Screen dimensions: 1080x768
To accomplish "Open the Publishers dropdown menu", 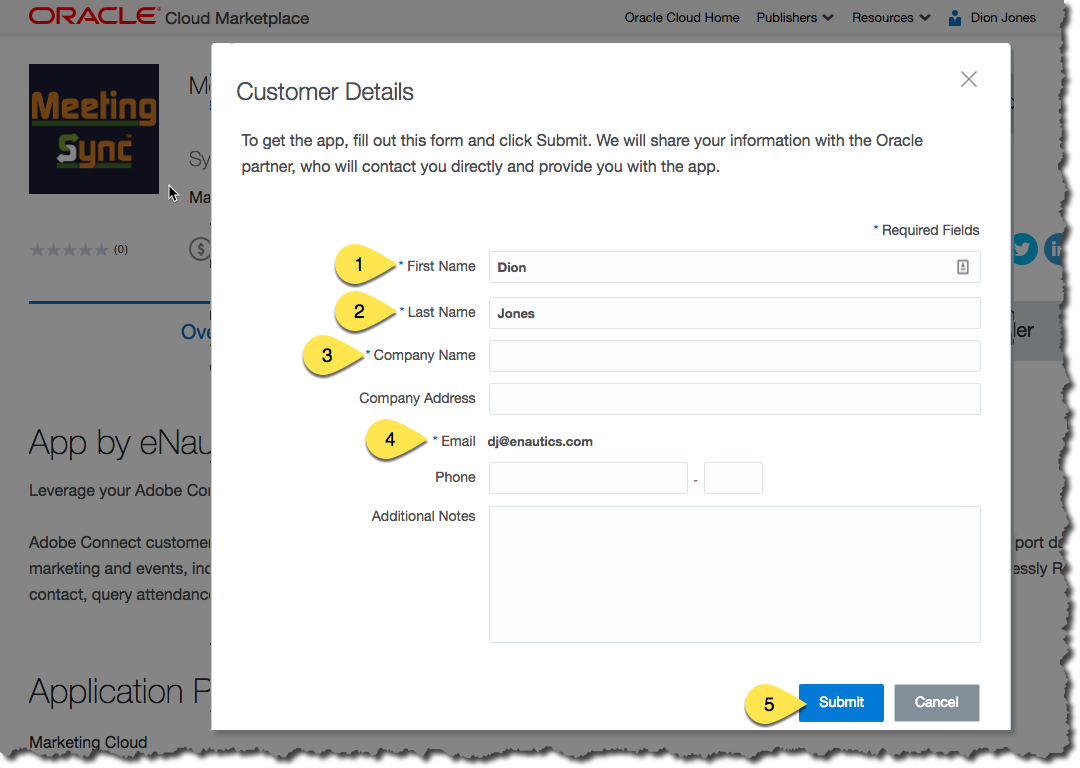I will click(x=794, y=17).
